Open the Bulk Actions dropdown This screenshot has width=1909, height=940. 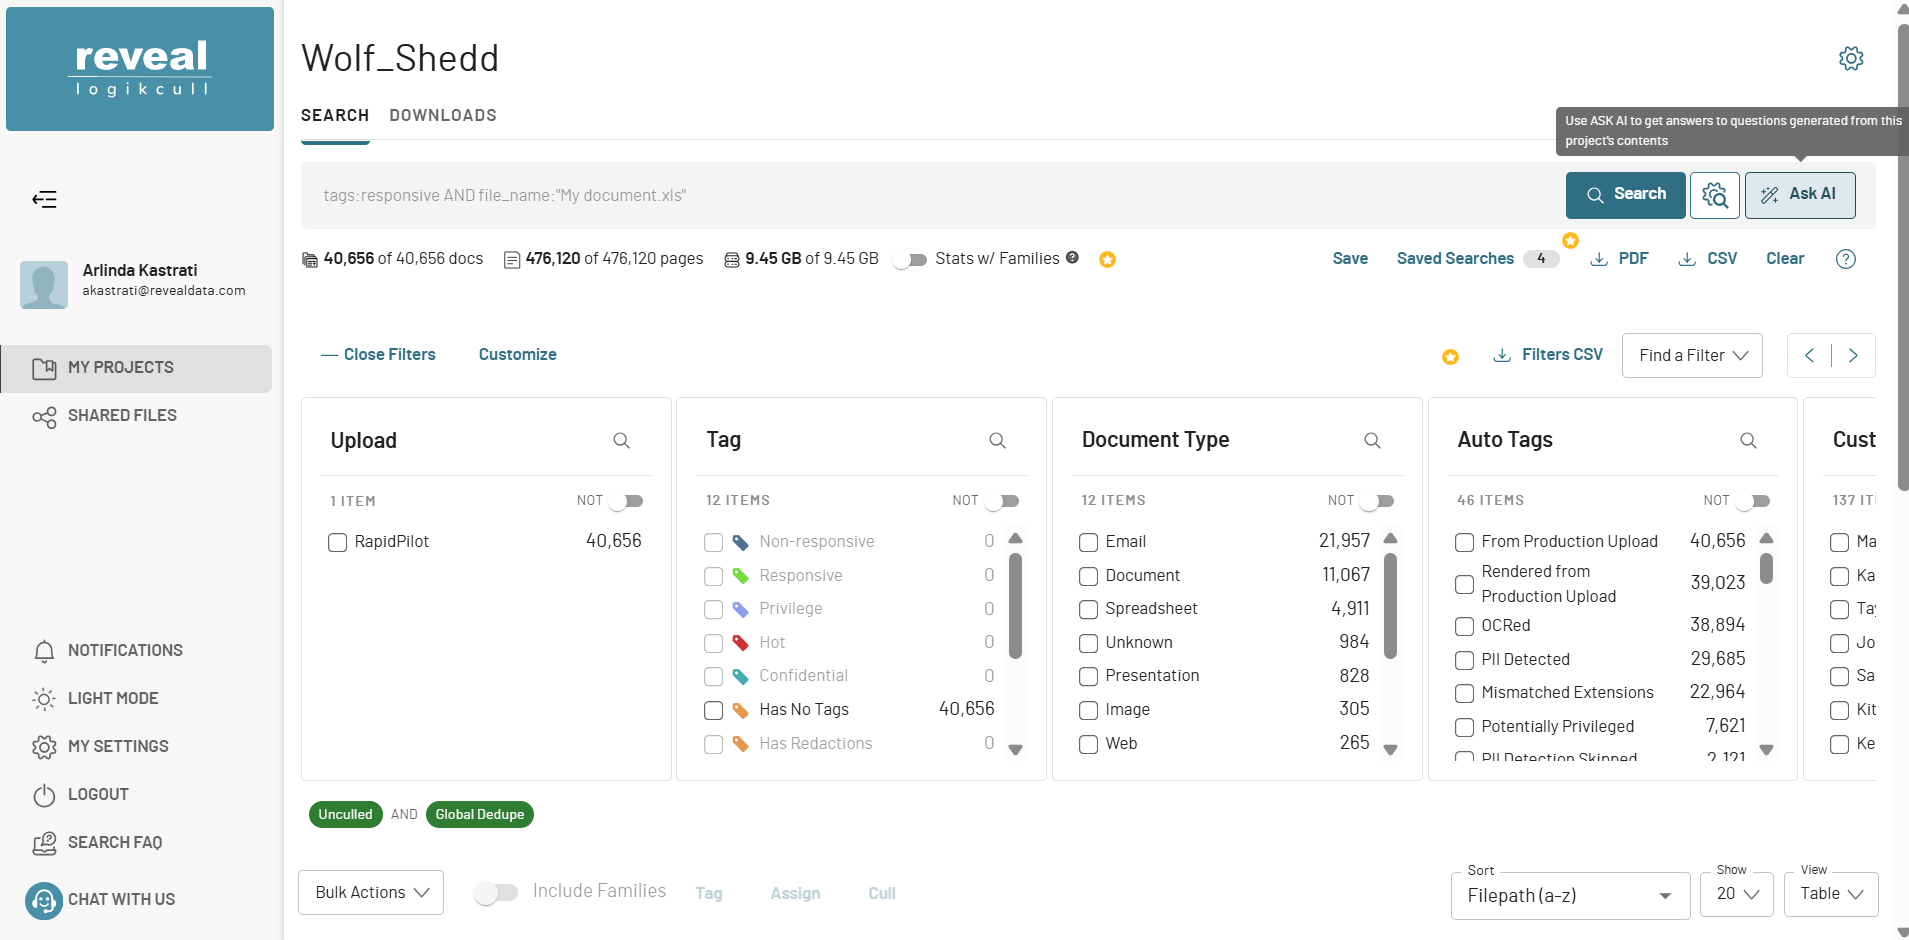tap(371, 892)
